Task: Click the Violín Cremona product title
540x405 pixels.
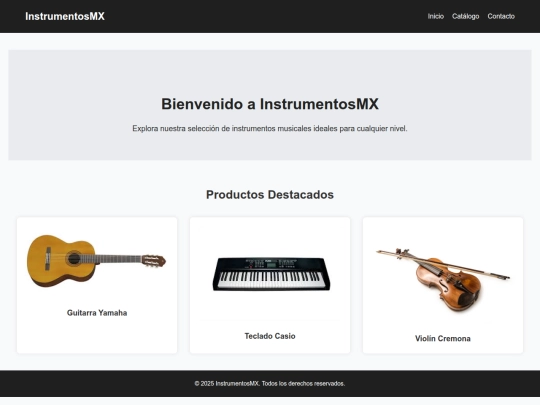Action: click(443, 339)
